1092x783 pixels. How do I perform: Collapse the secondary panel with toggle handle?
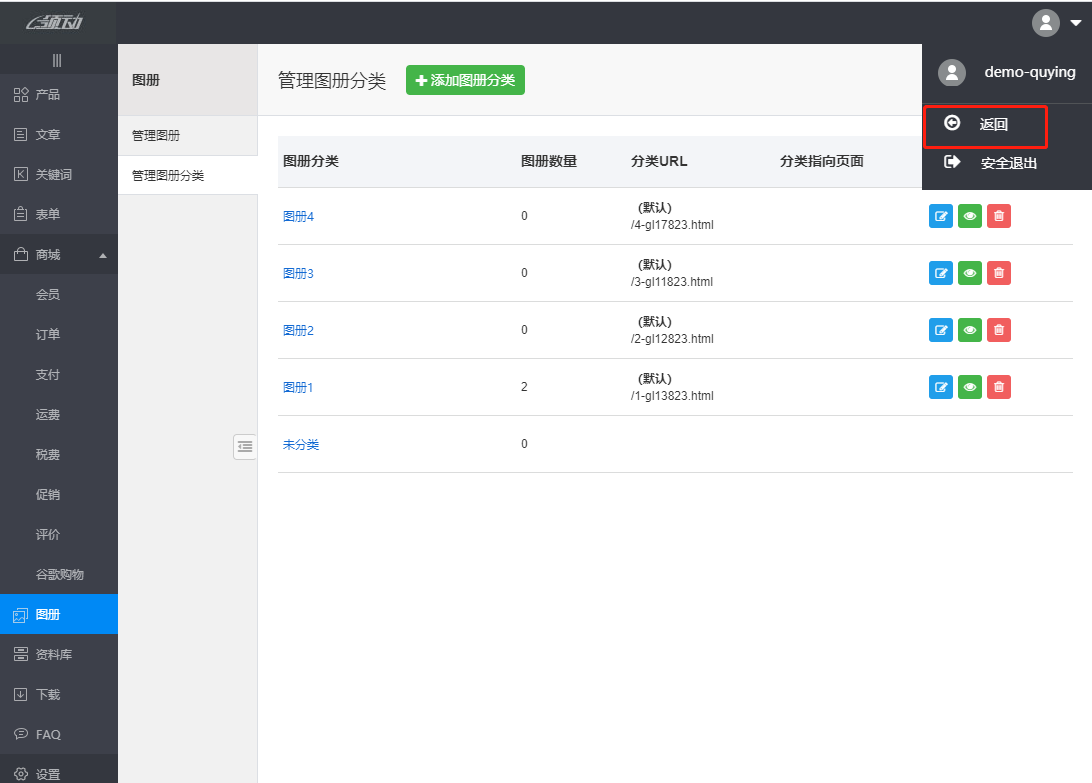click(x=245, y=447)
